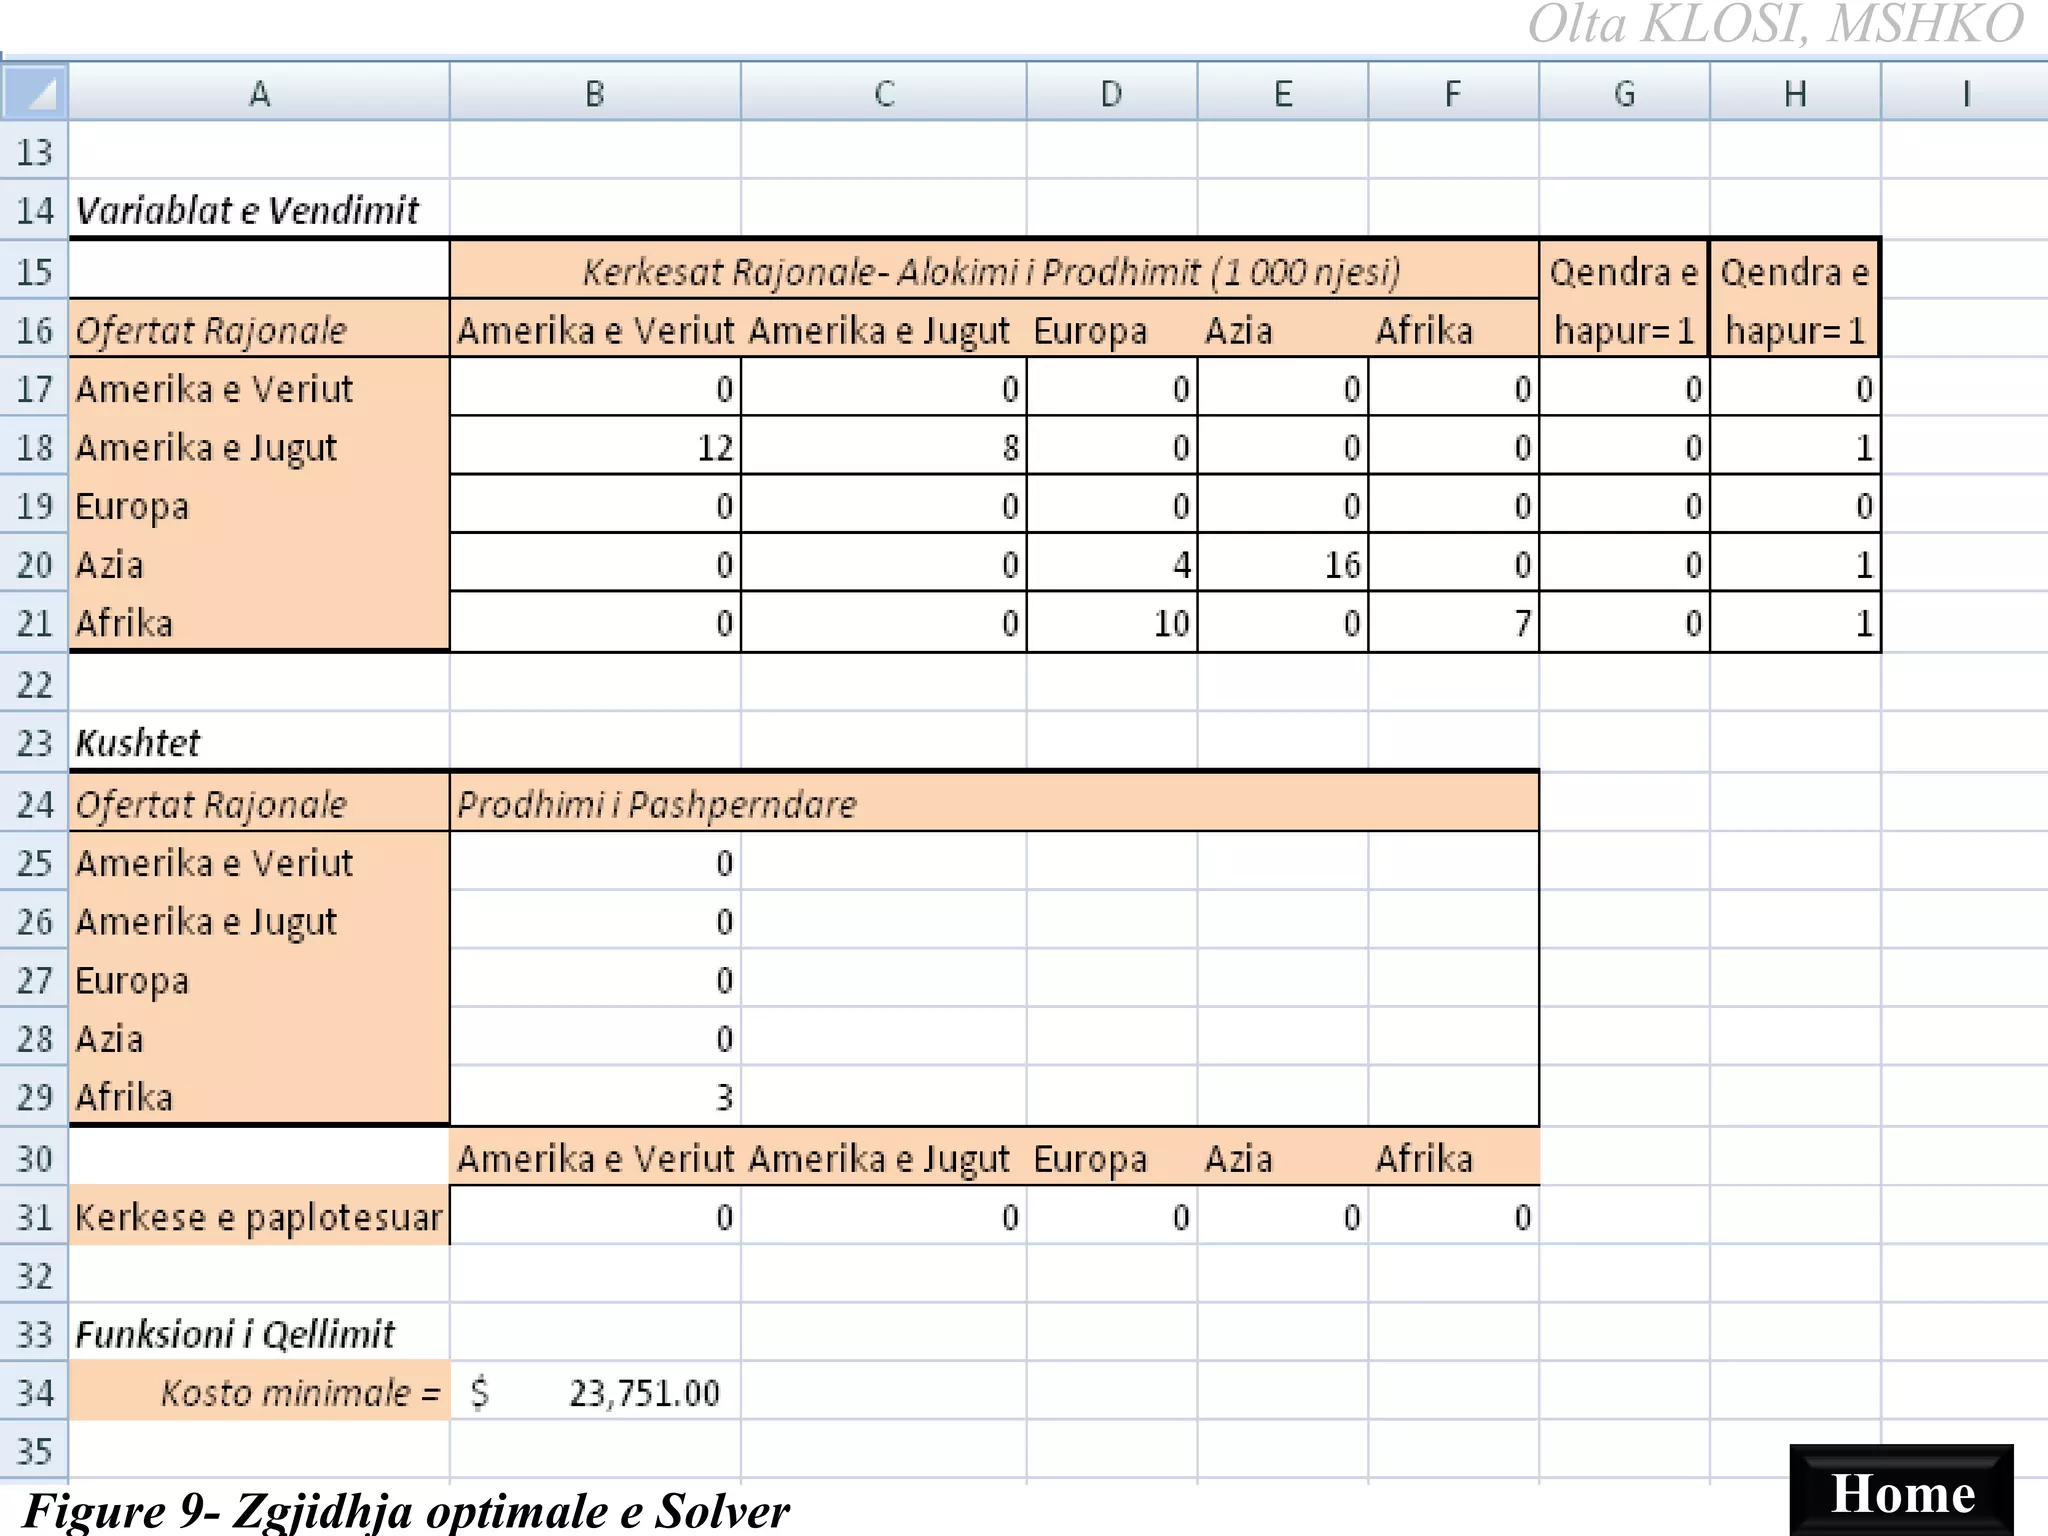2048x1536 pixels.
Task: Select column G header
Action: (1624, 93)
